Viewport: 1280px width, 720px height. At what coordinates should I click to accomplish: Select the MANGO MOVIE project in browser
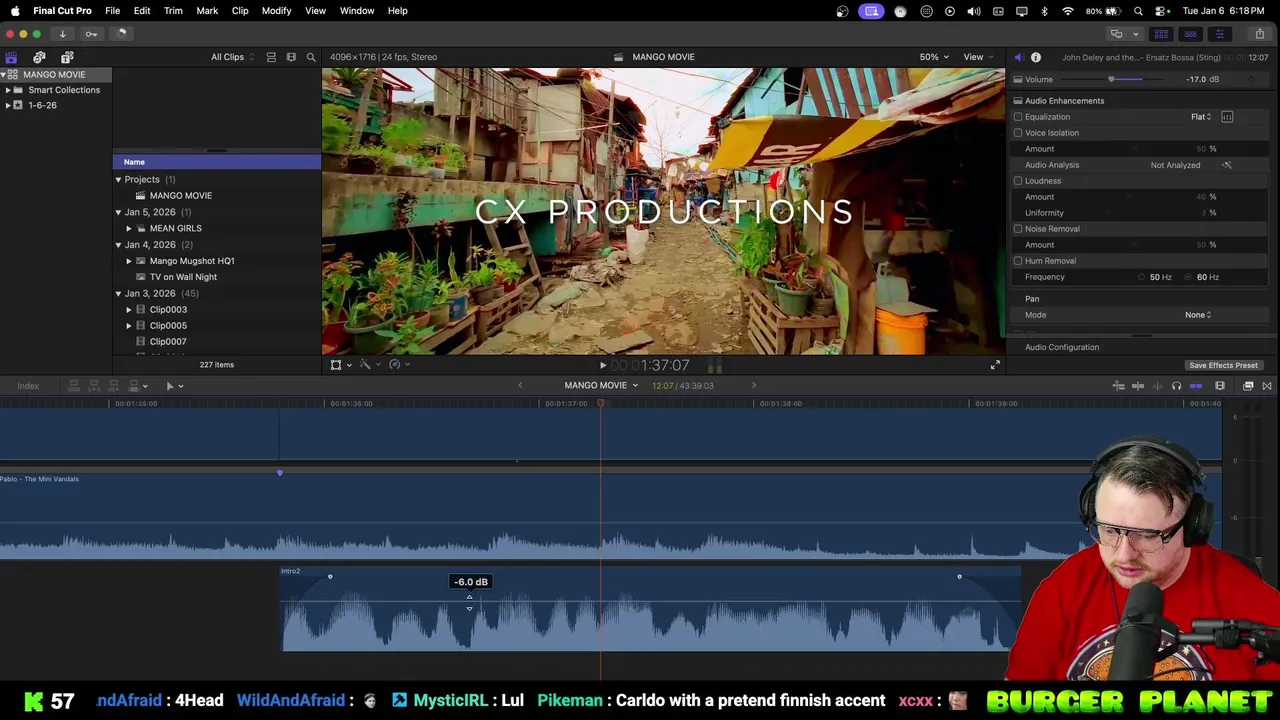coord(181,196)
